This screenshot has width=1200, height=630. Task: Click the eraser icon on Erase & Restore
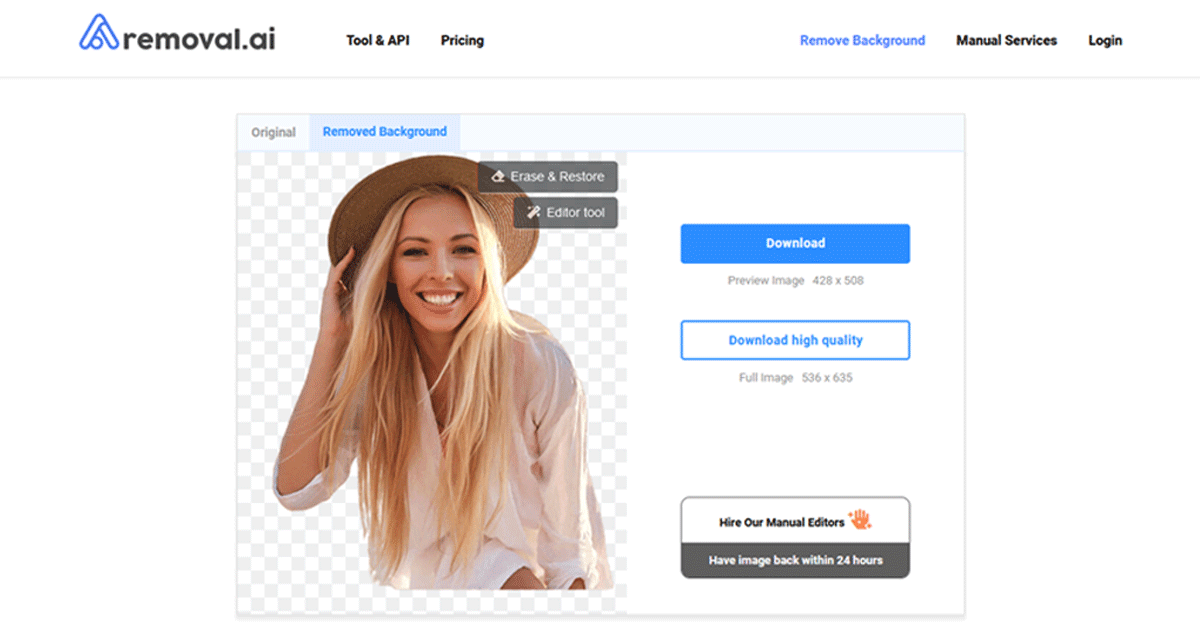coord(498,177)
